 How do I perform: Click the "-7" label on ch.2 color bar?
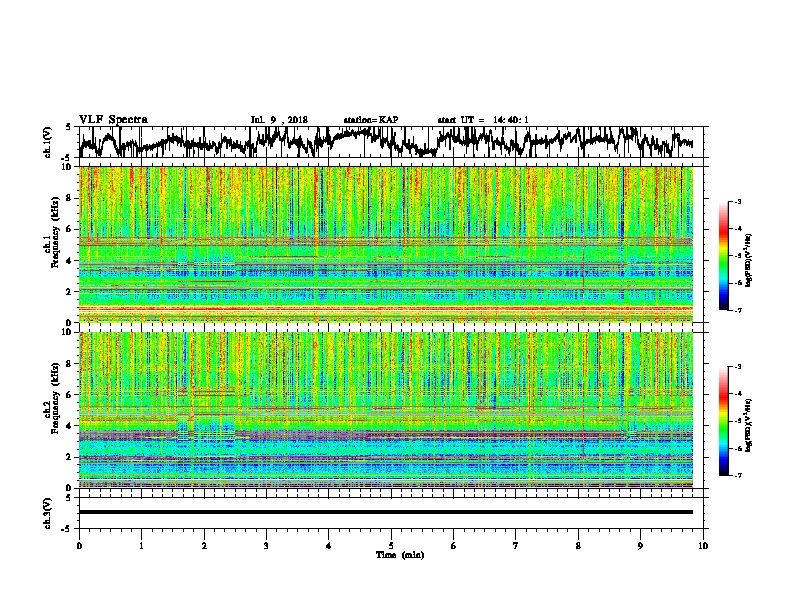tap(738, 475)
